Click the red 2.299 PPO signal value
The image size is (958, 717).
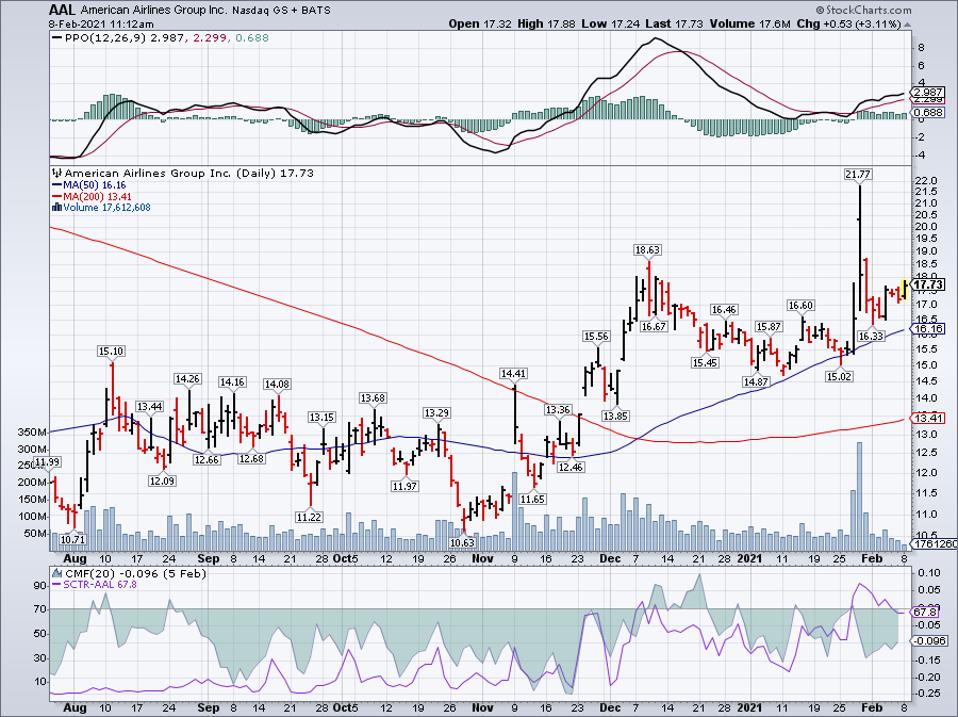coord(208,38)
